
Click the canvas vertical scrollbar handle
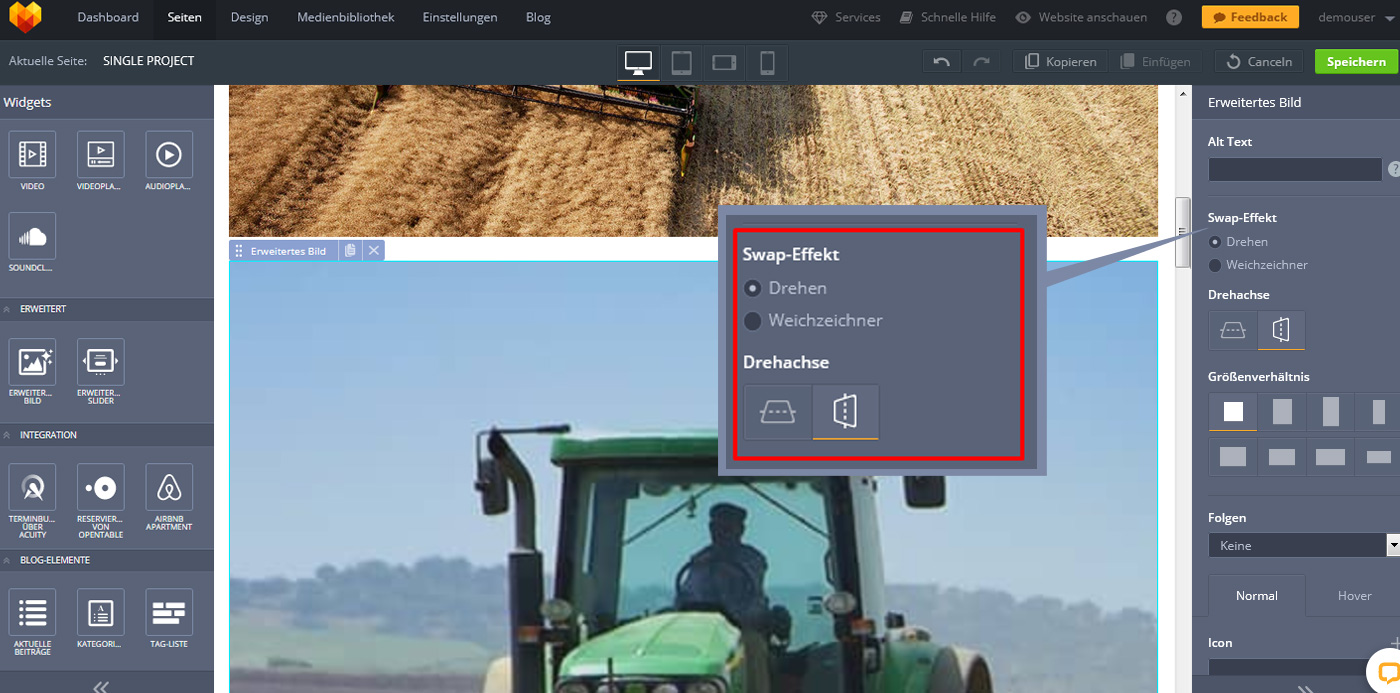pos(1183,232)
